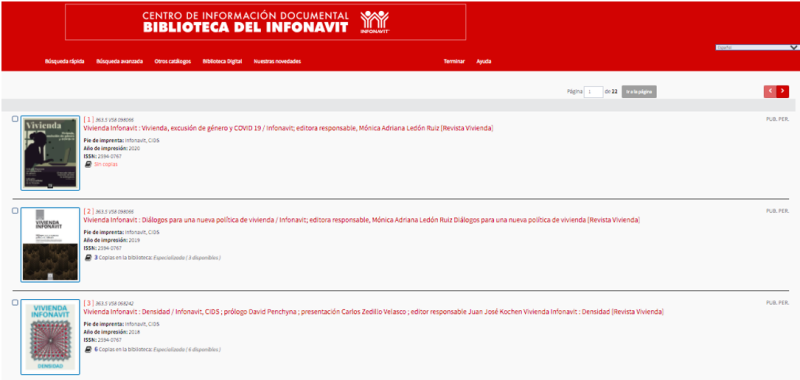Click 'Sin copias' link in record 1
800x380 pixels.
tap(106, 164)
